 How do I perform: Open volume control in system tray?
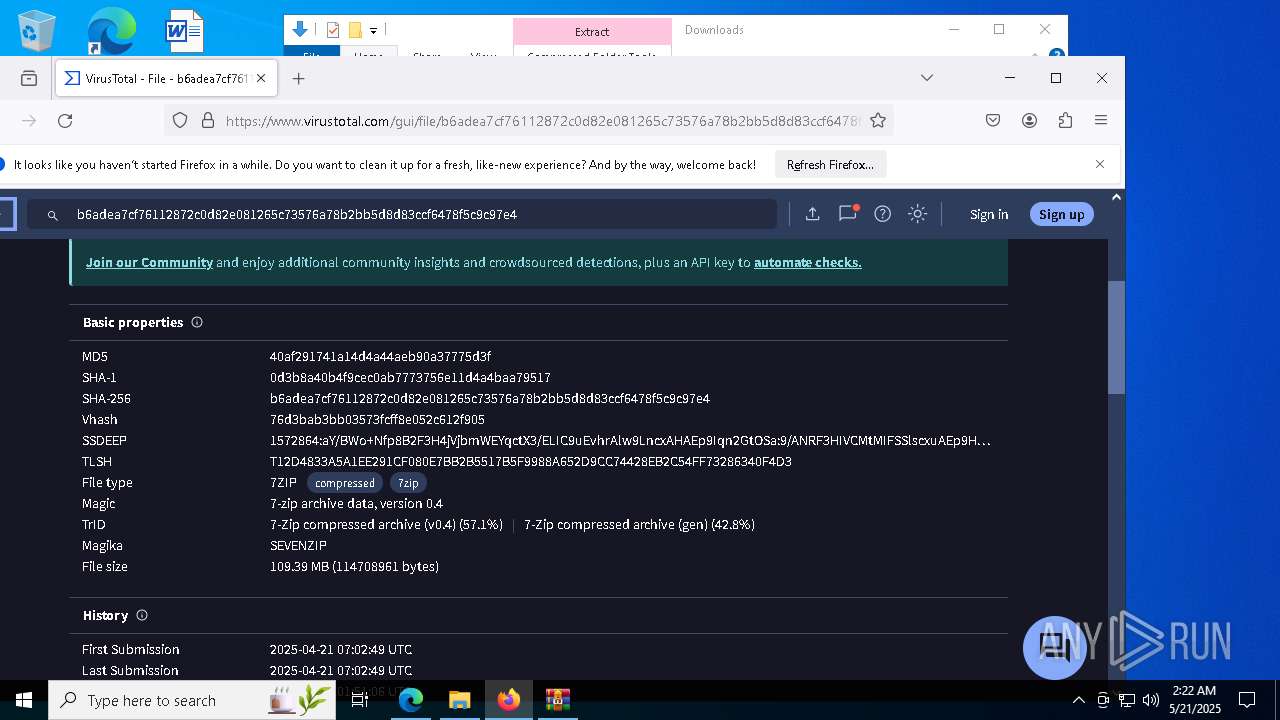pyautogui.click(x=1151, y=700)
